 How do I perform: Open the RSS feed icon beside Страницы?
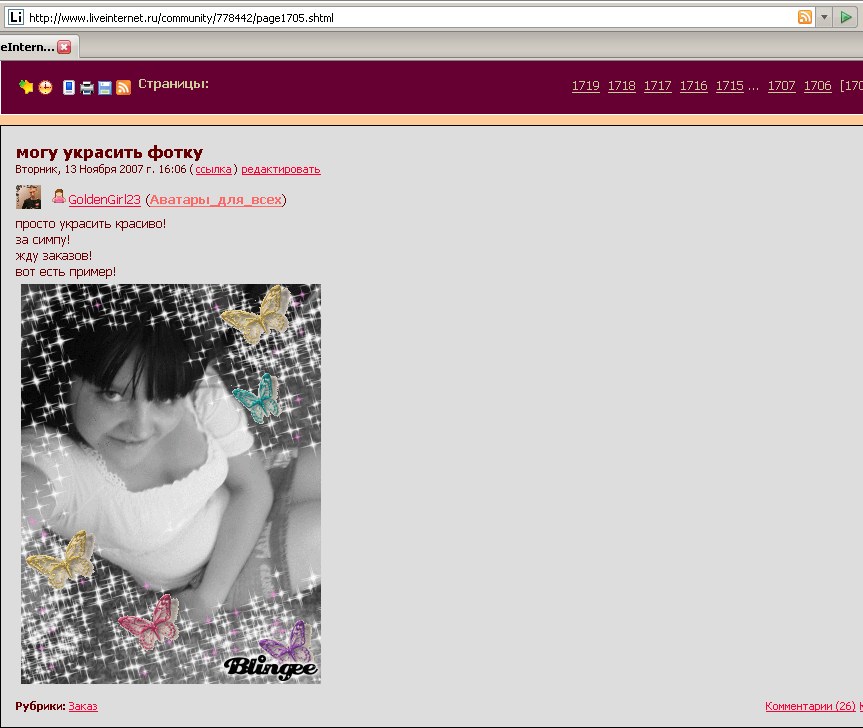click(x=123, y=88)
